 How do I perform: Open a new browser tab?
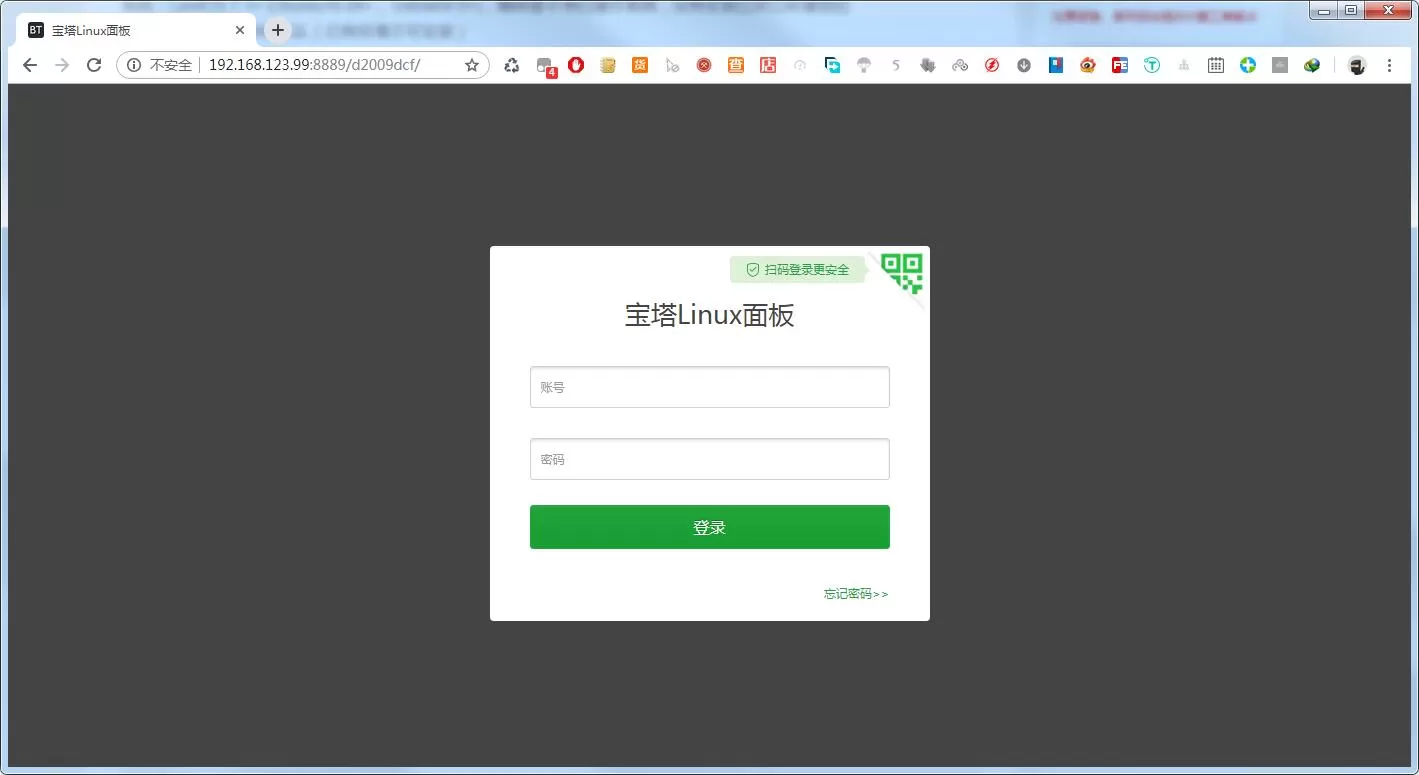(278, 30)
